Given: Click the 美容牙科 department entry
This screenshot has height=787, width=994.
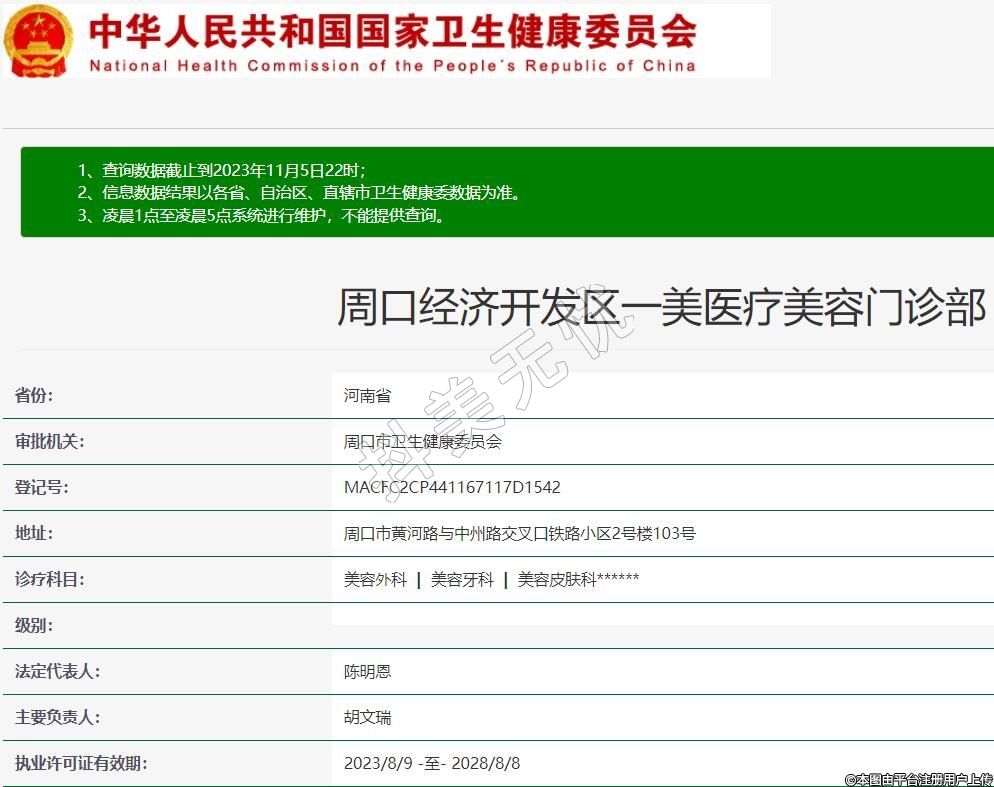Looking at the screenshot, I should click(x=462, y=579).
